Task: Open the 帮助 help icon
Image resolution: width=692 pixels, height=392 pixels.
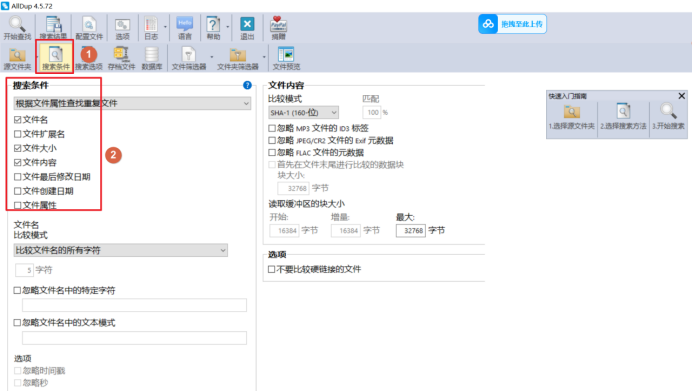Action: (x=214, y=27)
